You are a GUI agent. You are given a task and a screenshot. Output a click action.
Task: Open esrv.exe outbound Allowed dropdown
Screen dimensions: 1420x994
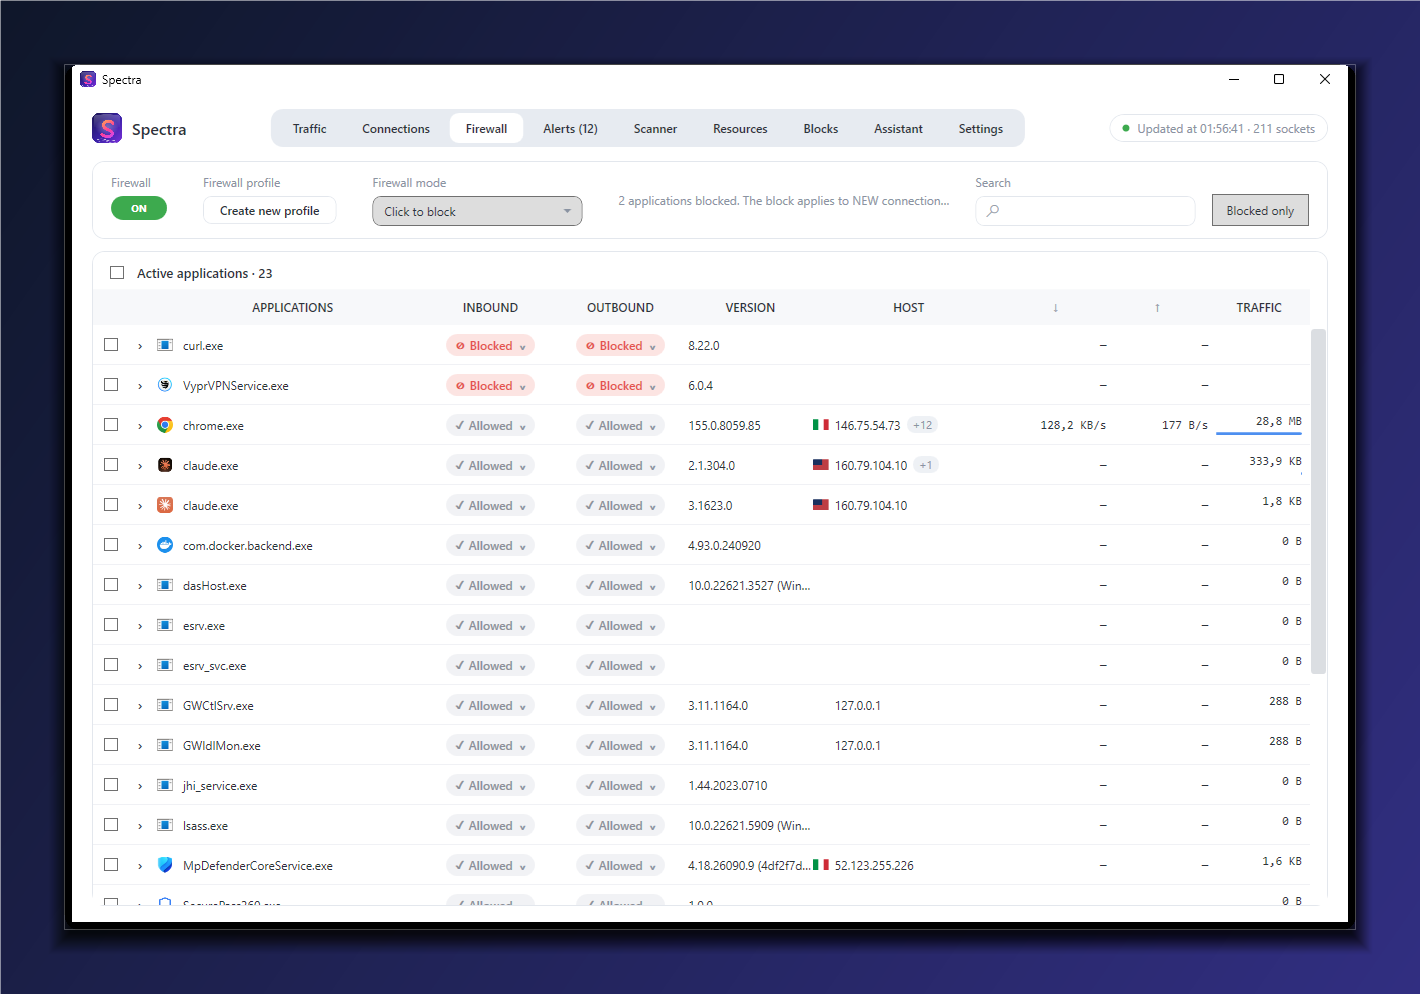(620, 625)
